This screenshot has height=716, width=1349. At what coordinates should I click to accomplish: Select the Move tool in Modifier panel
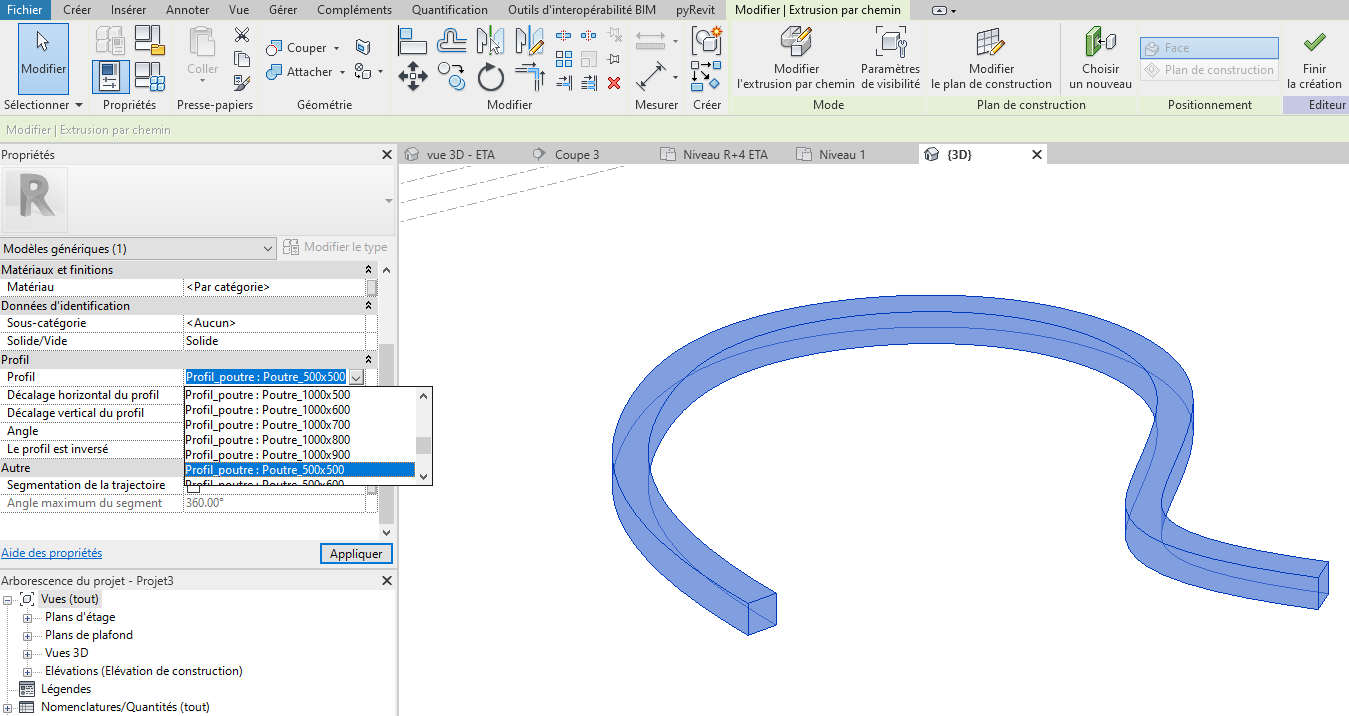click(x=414, y=76)
